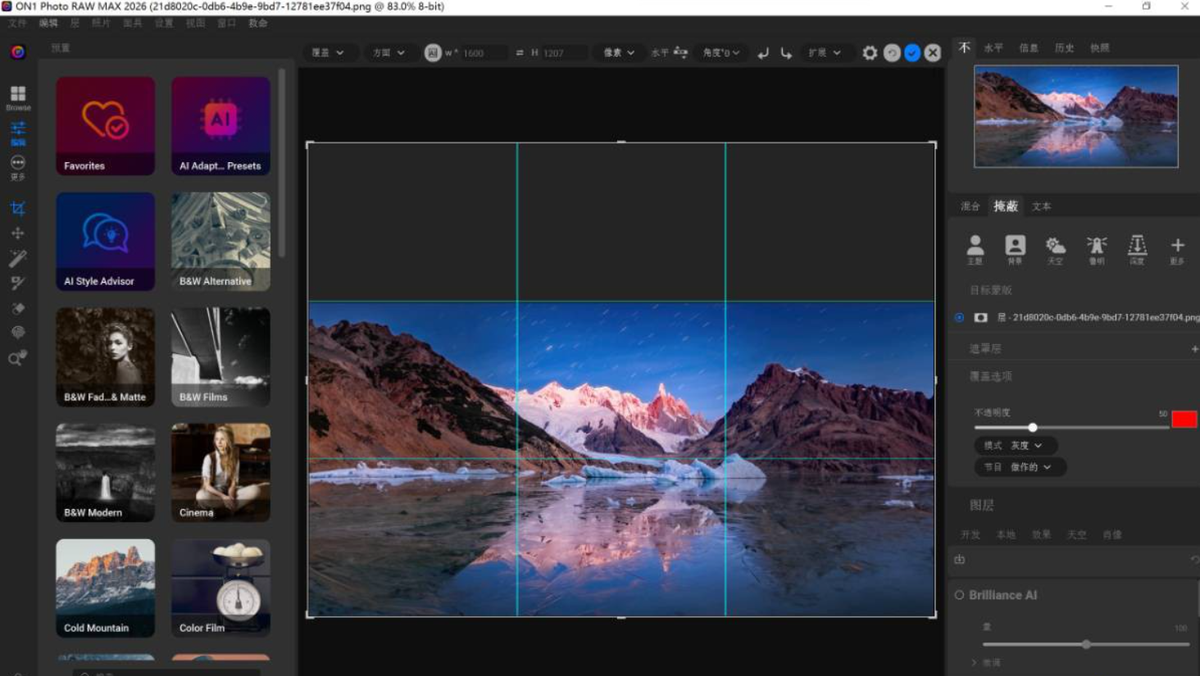
Task: Apply crop with blue checkmark
Action: (912, 53)
